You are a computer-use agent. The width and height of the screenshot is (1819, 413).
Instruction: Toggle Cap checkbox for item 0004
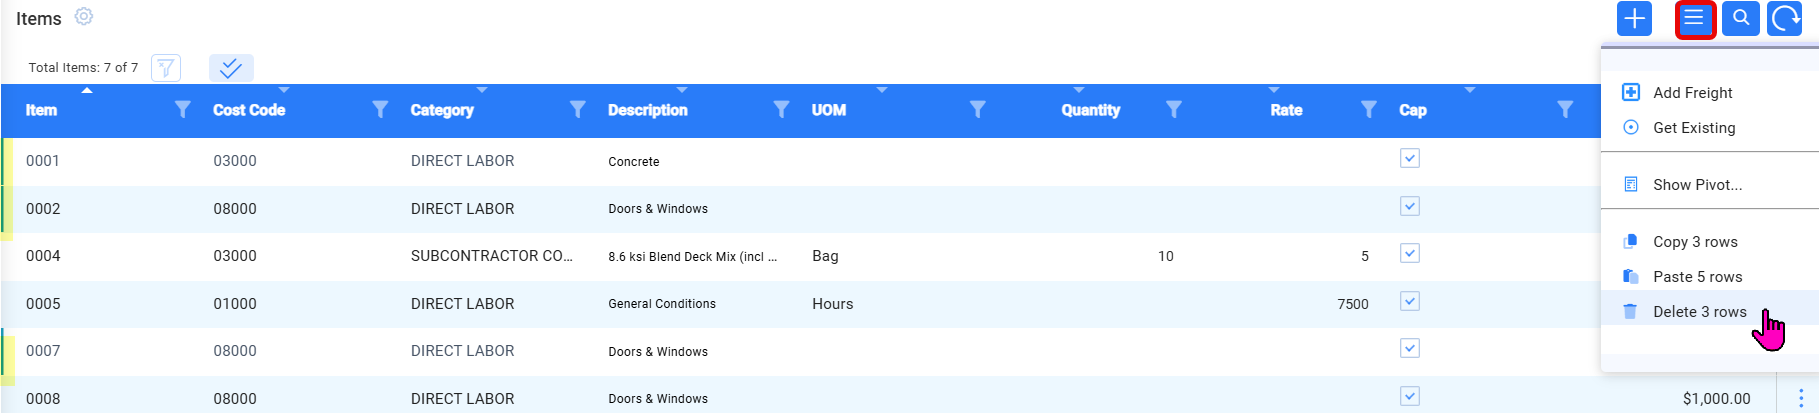(1410, 253)
